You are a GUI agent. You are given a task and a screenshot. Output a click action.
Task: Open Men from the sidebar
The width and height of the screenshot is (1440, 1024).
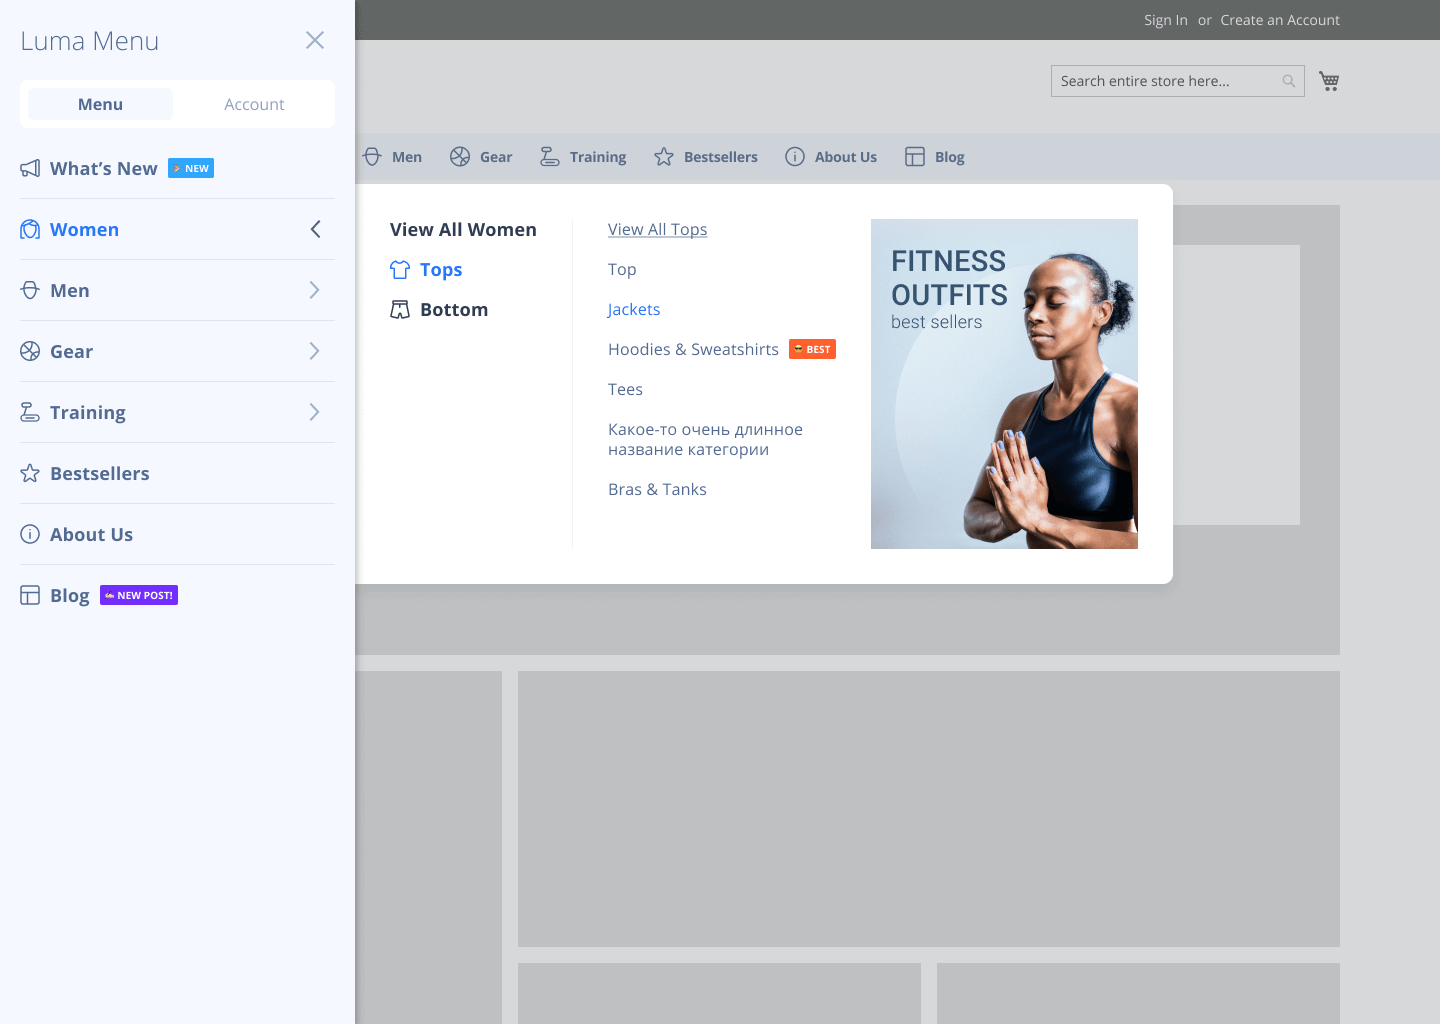[x=70, y=290]
